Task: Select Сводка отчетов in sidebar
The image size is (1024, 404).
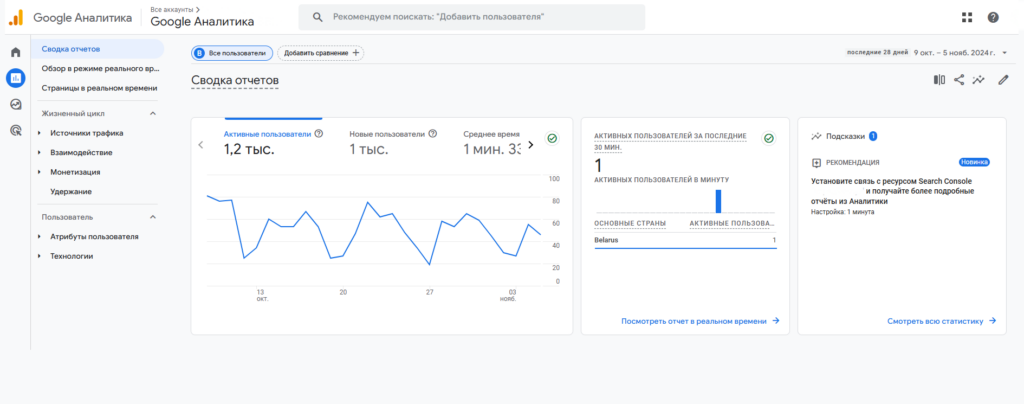Action: 97,49
